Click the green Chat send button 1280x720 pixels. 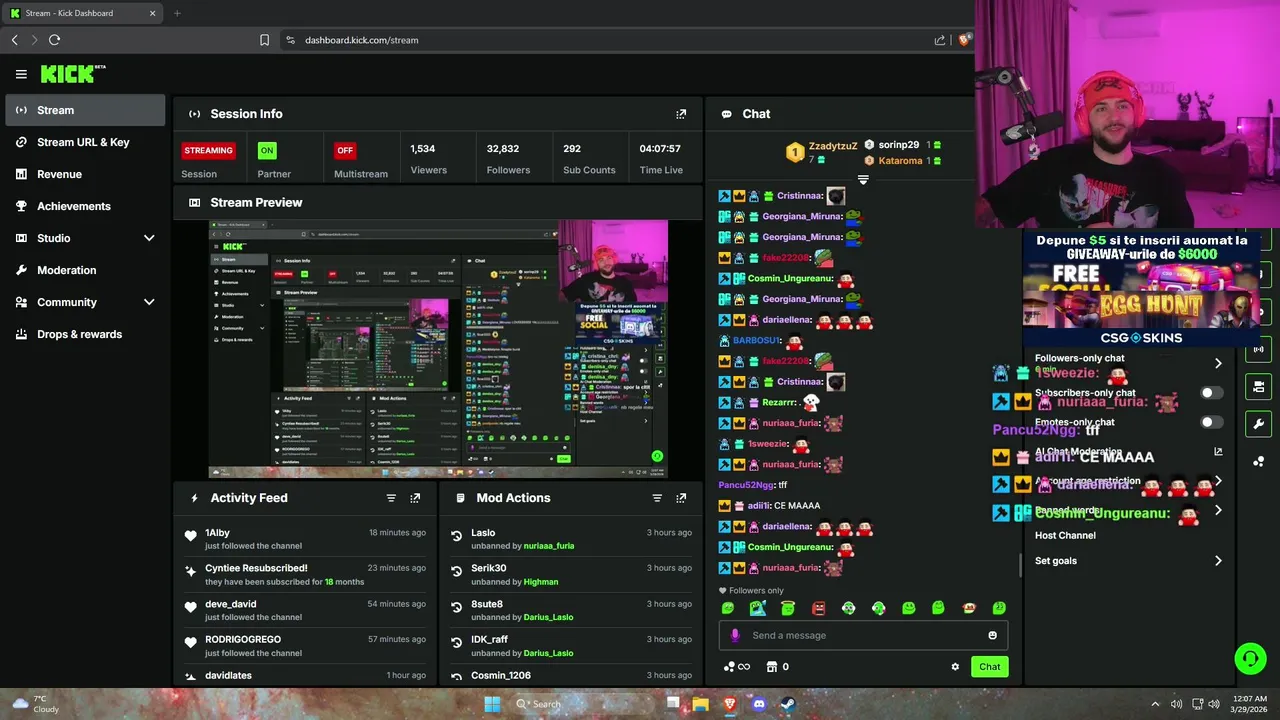tap(989, 667)
